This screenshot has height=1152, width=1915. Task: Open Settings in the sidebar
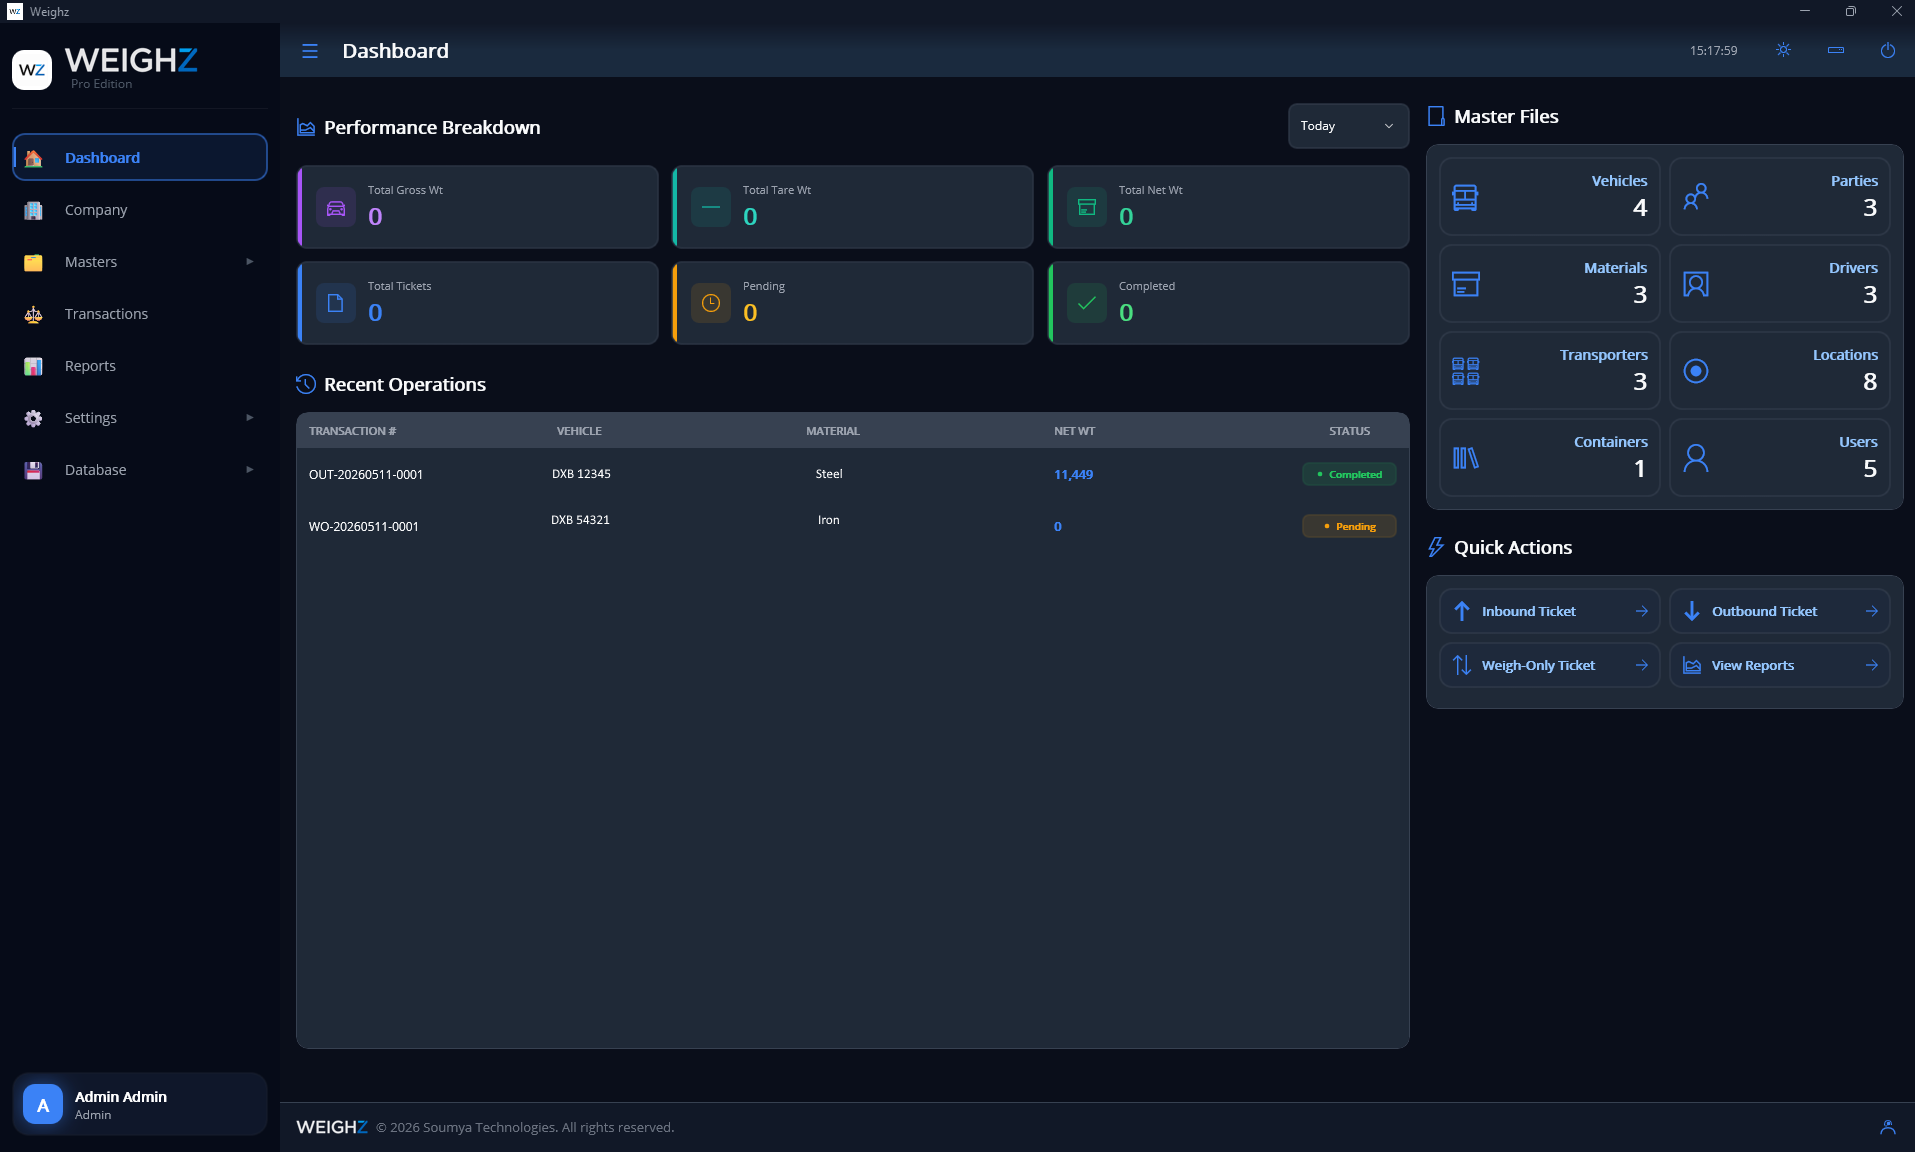(140, 417)
